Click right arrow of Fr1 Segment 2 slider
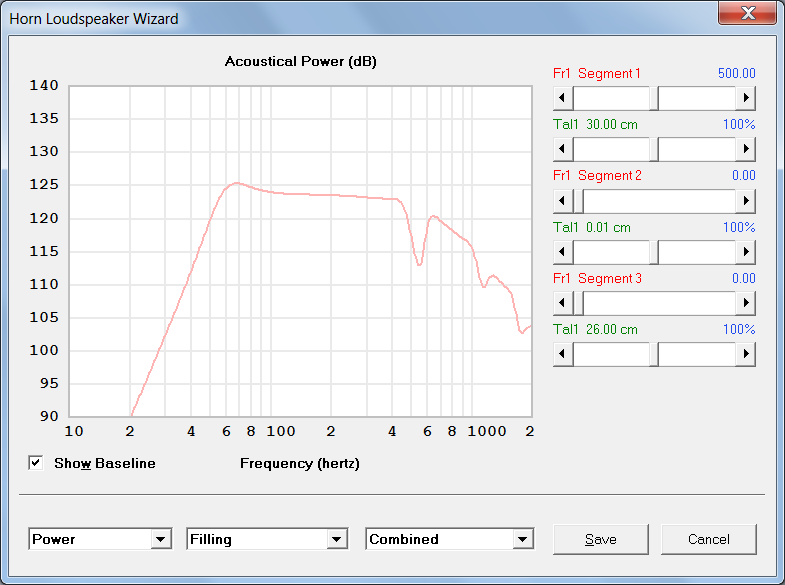This screenshot has height=585, width=785. pos(745,201)
